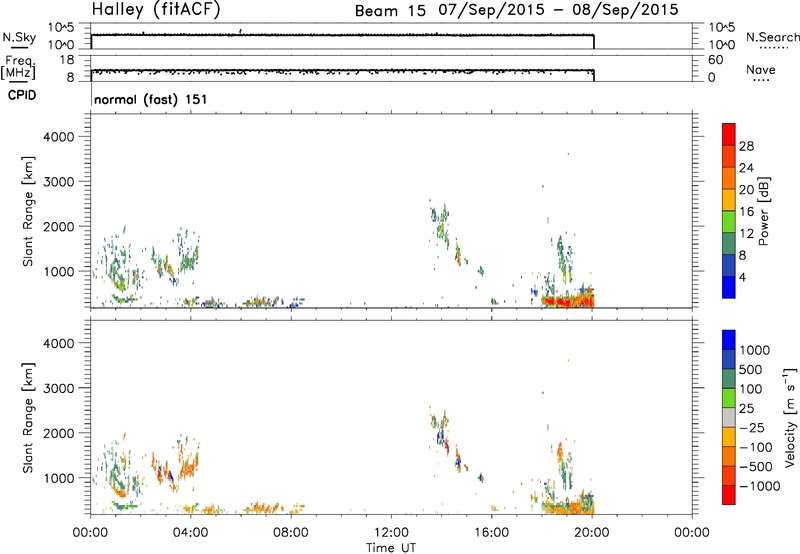
Task: Click the blue bottom of the Power color bar
Action: [729, 287]
